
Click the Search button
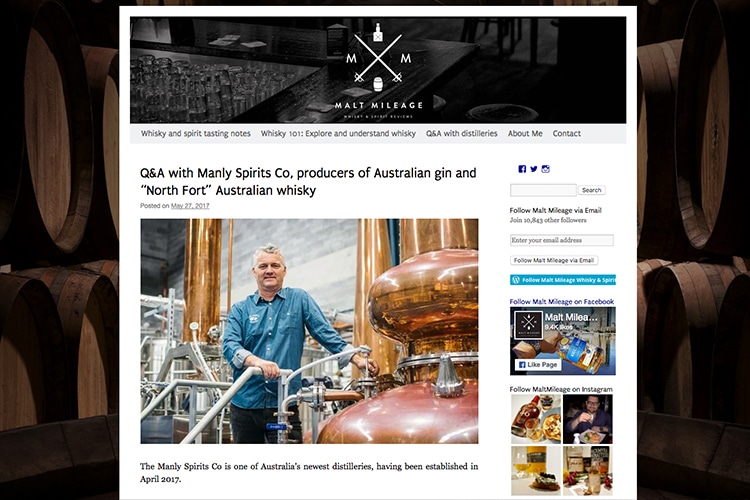click(592, 190)
